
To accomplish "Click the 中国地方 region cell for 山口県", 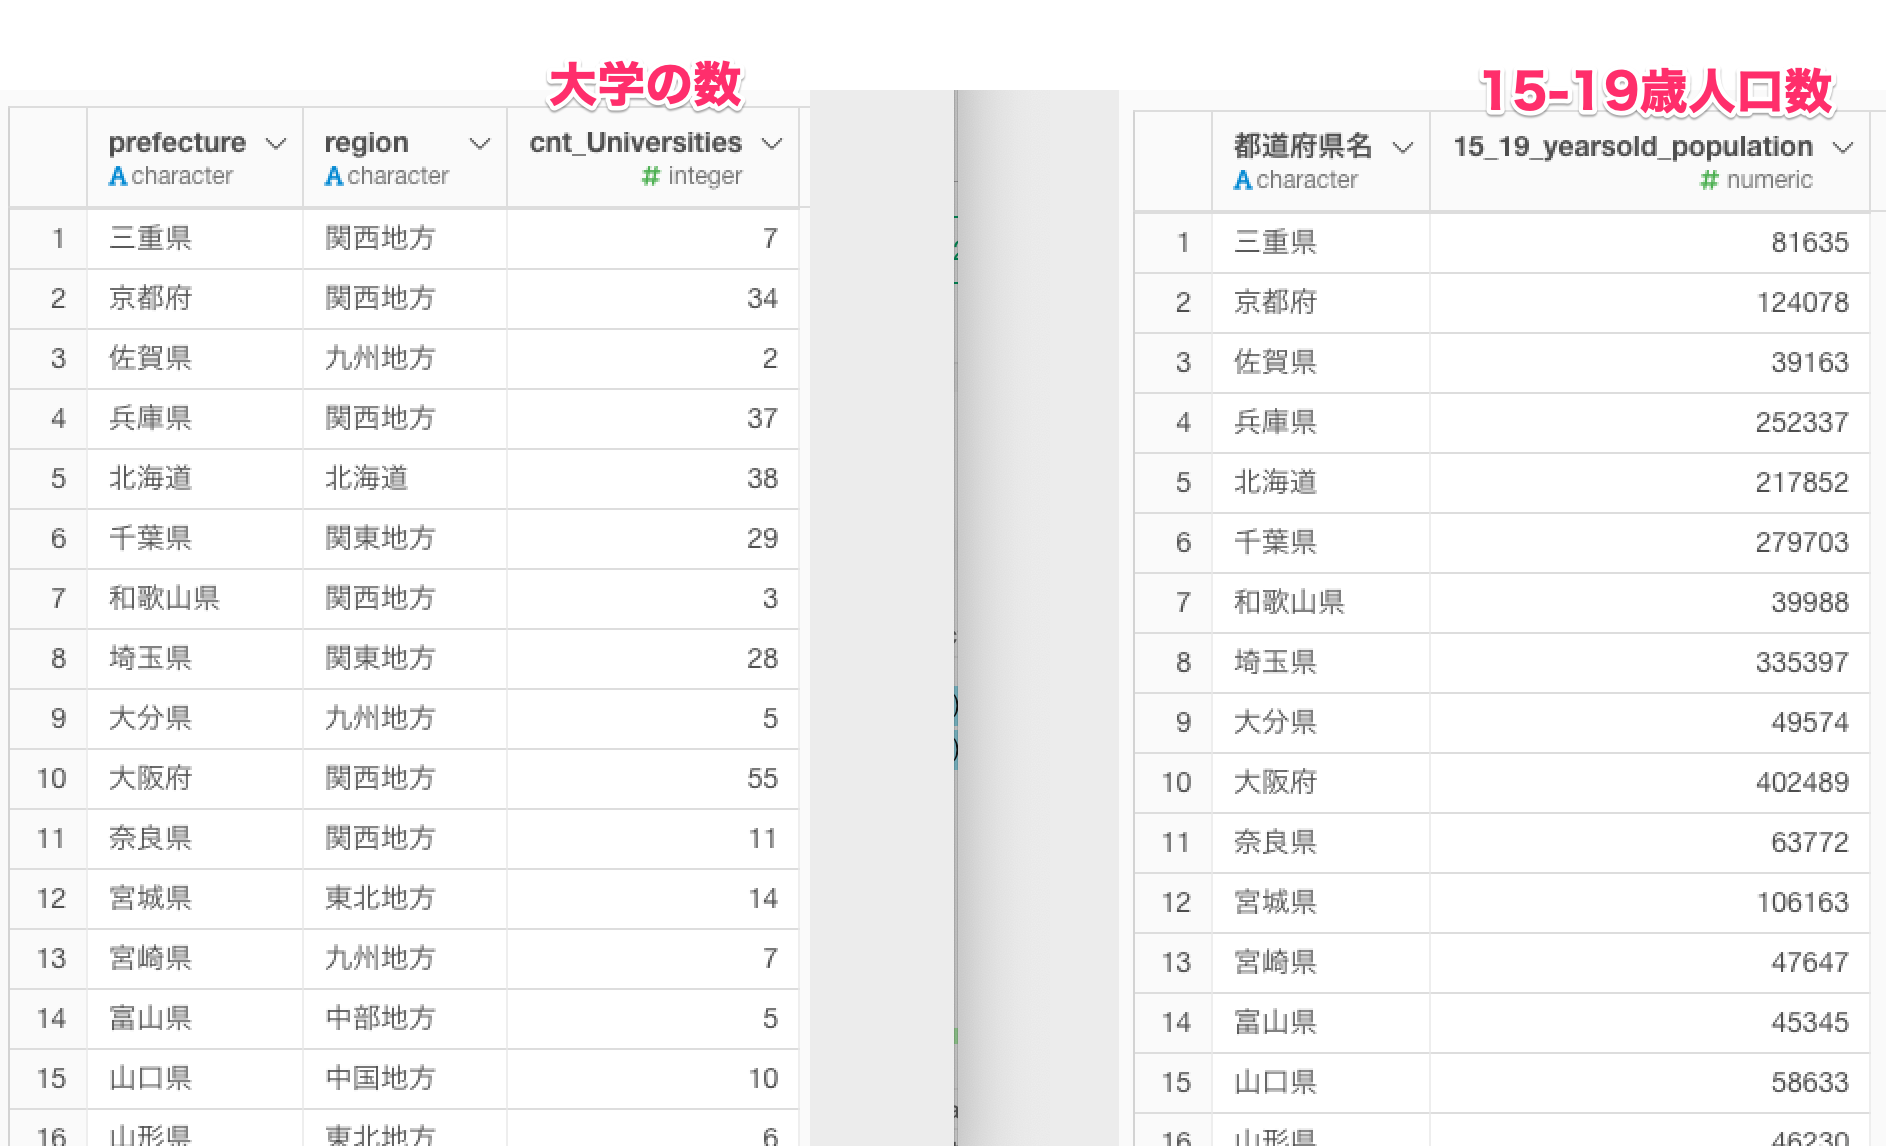I will coord(405,1079).
